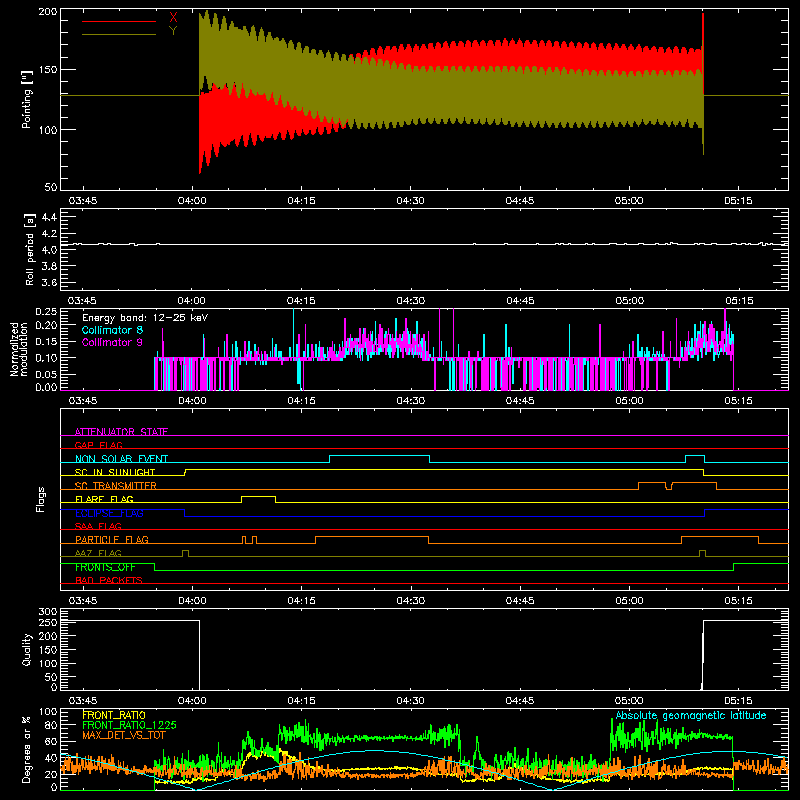Select the SC_TRANSMITTER flag label
Screen dimensions: 800x800
116,486
